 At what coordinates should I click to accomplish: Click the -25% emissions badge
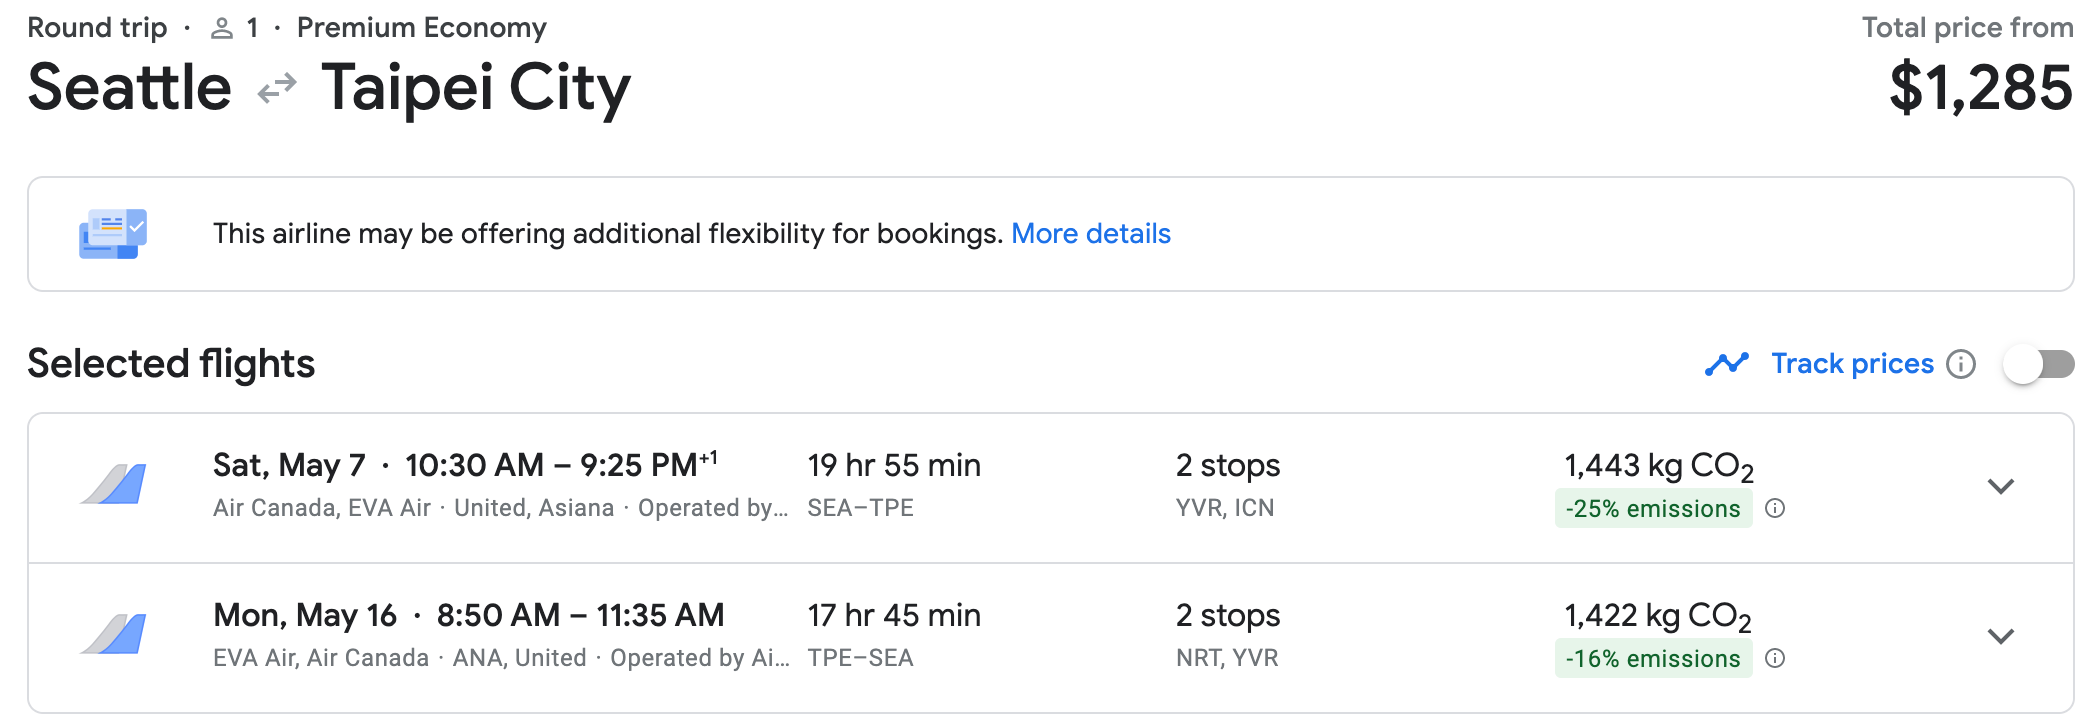[1653, 508]
